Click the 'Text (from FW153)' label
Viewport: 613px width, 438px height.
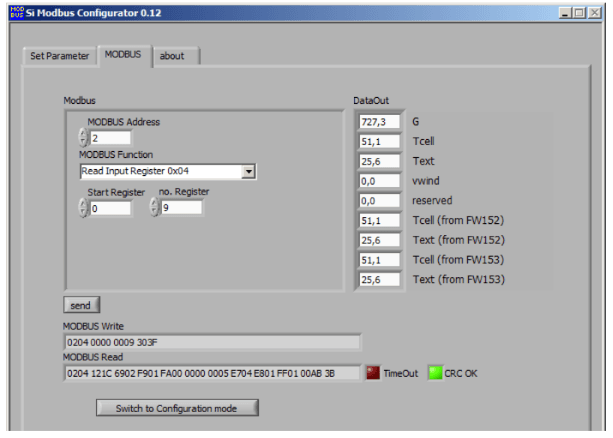coord(459,280)
